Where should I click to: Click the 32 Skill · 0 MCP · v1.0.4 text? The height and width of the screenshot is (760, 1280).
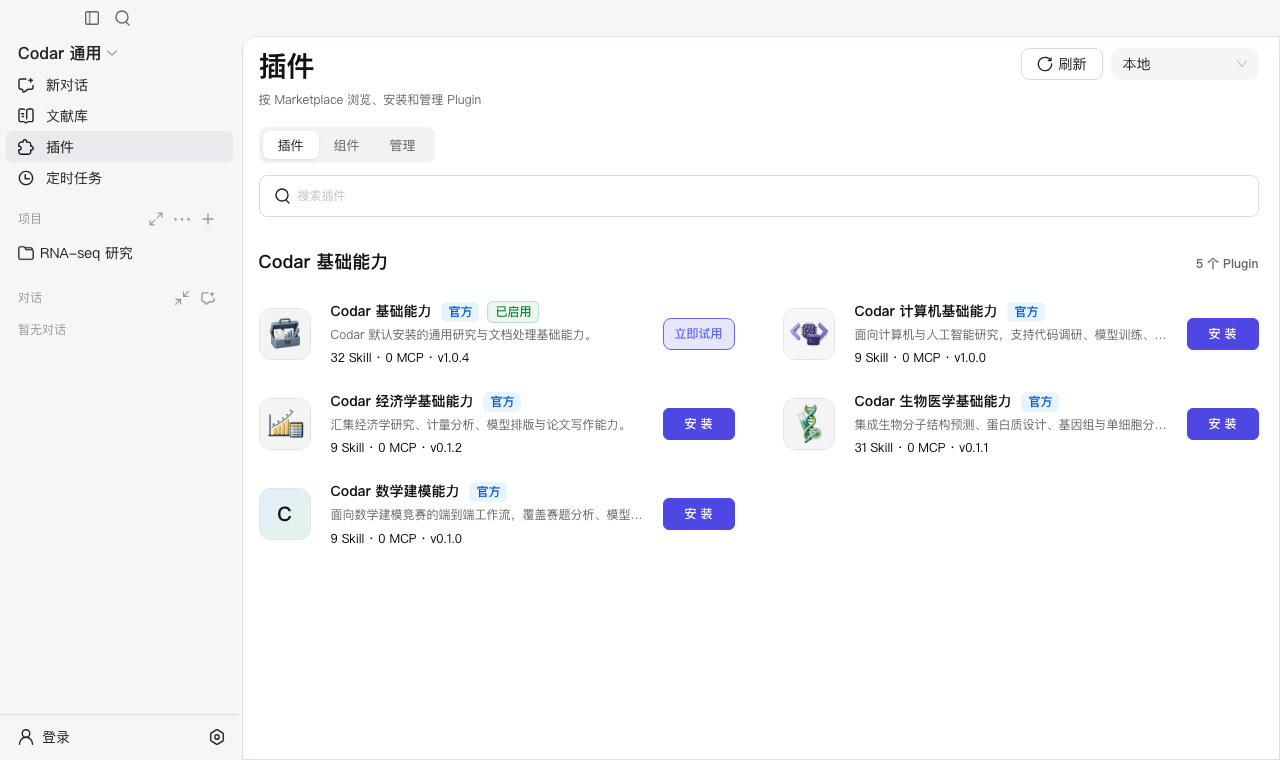click(400, 358)
